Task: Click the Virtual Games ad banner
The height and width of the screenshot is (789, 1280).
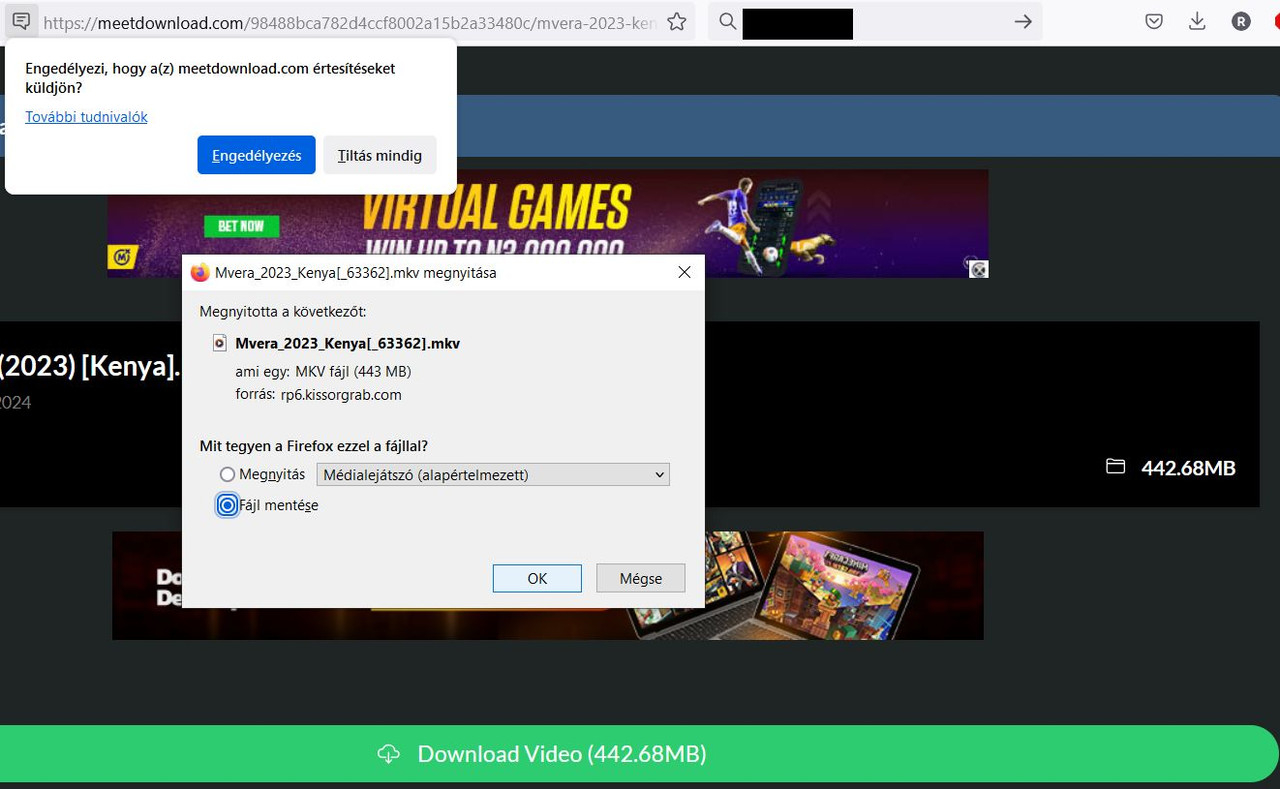Action: [548, 223]
